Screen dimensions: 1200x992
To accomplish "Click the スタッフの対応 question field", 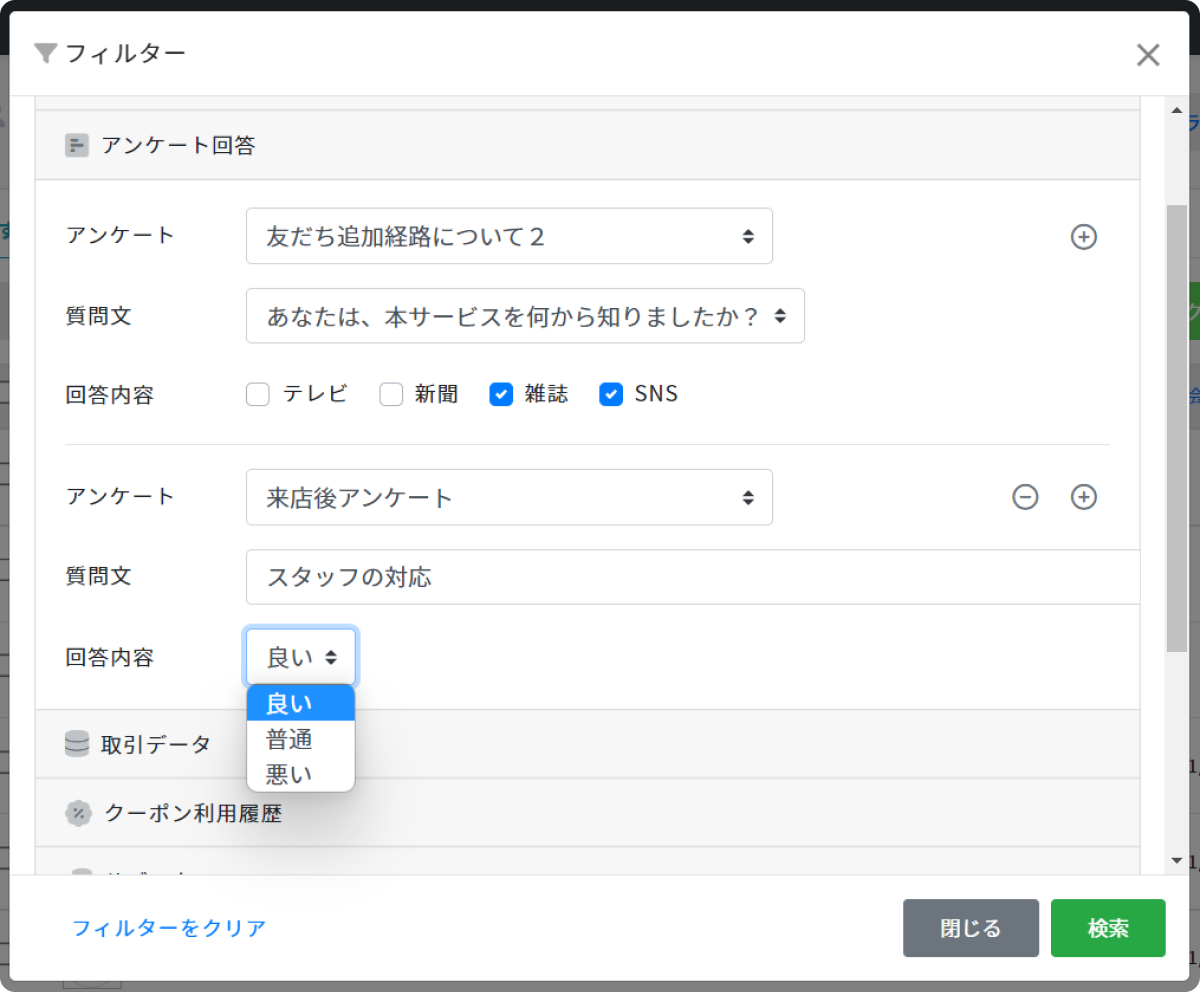I will [x=692, y=577].
